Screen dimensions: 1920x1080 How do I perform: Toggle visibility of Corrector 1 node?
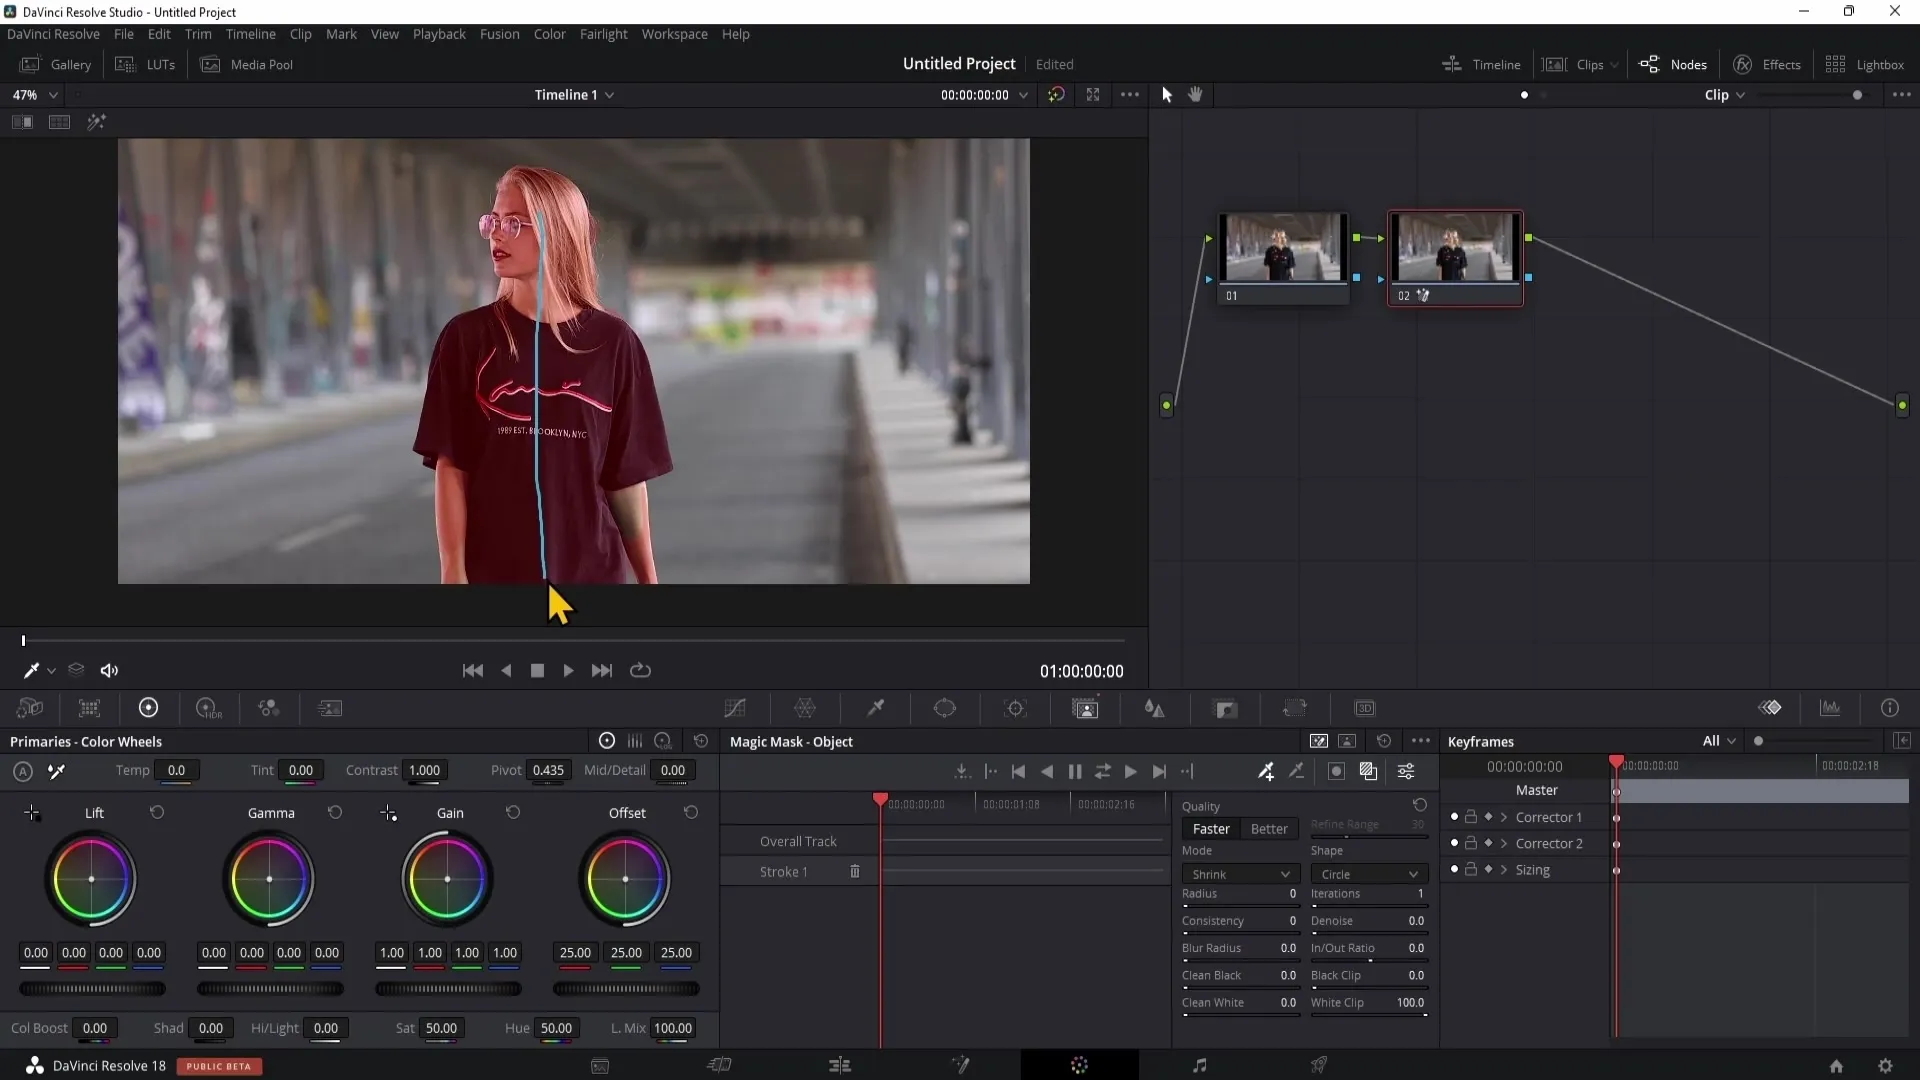coord(1453,816)
